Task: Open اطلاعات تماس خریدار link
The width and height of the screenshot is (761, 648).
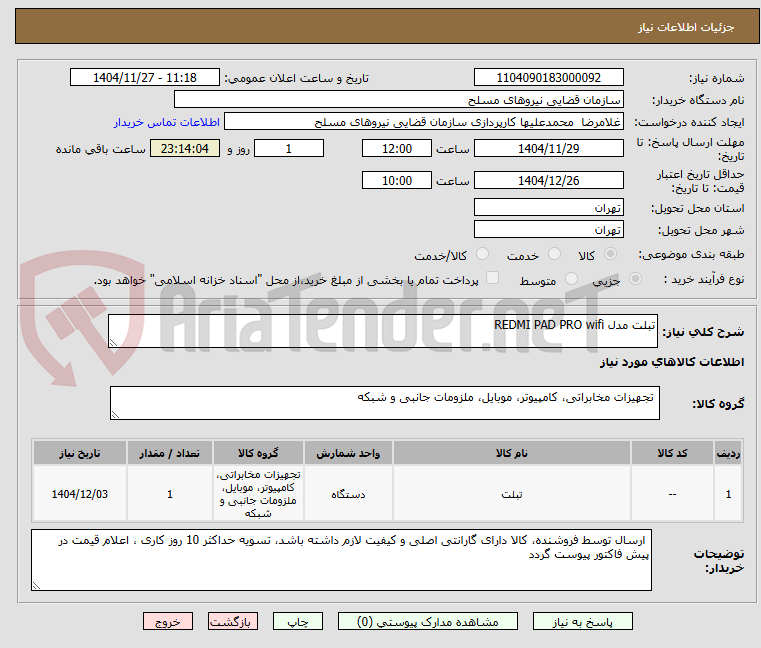Action: (x=167, y=122)
